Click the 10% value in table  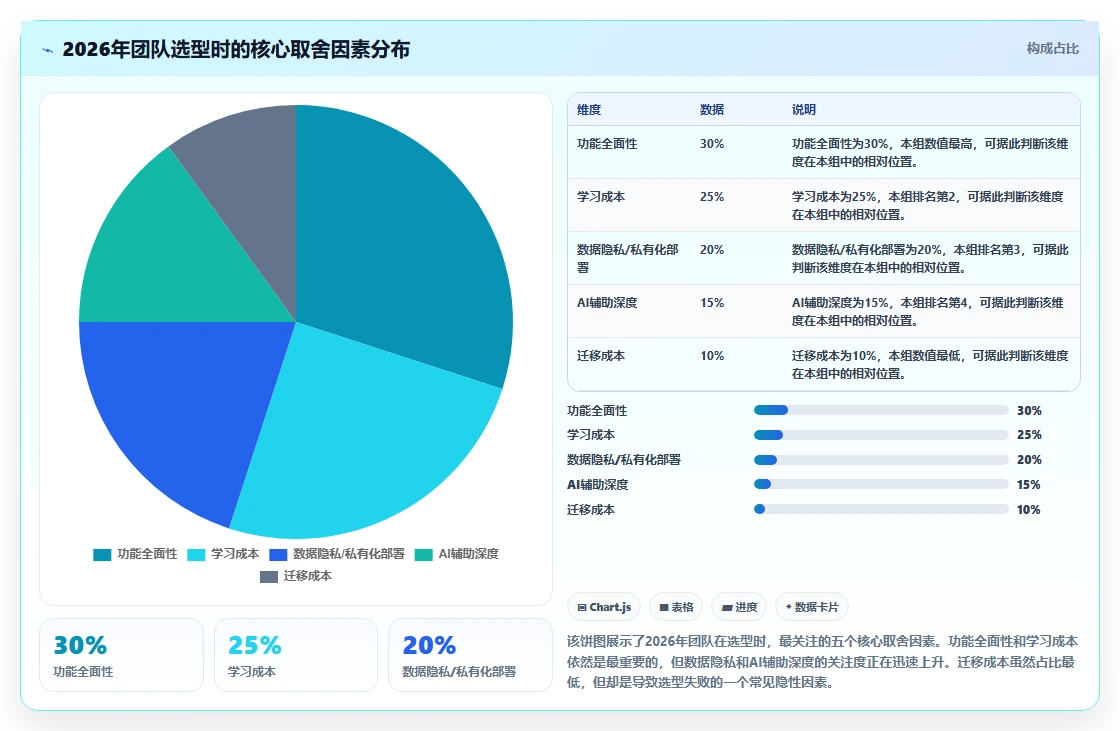(711, 356)
